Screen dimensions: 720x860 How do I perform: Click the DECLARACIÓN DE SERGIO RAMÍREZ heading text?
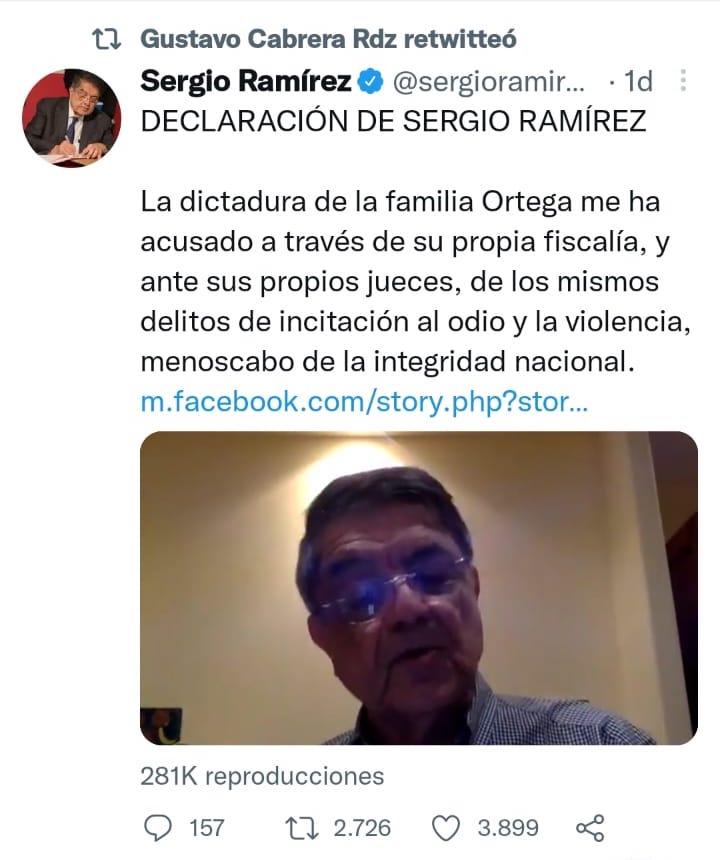[393, 121]
